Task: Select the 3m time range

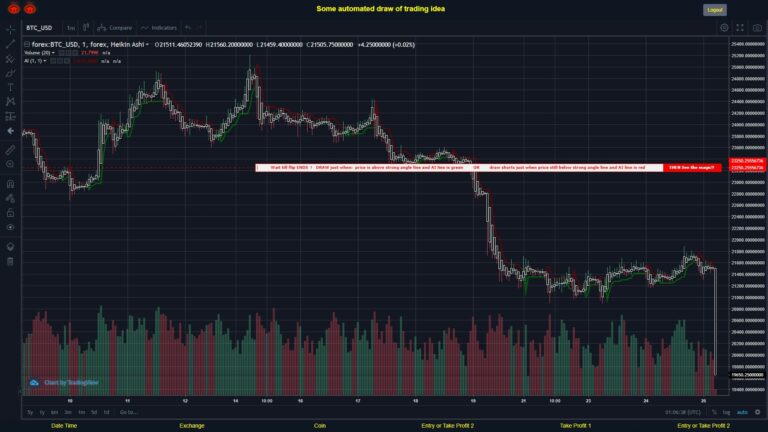Action: click(x=68, y=412)
